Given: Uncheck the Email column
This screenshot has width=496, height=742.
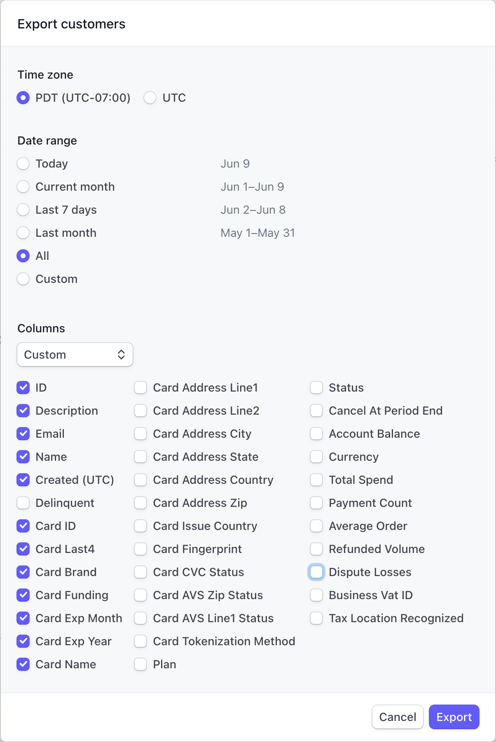Looking at the screenshot, I should click(x=23, y=434).
